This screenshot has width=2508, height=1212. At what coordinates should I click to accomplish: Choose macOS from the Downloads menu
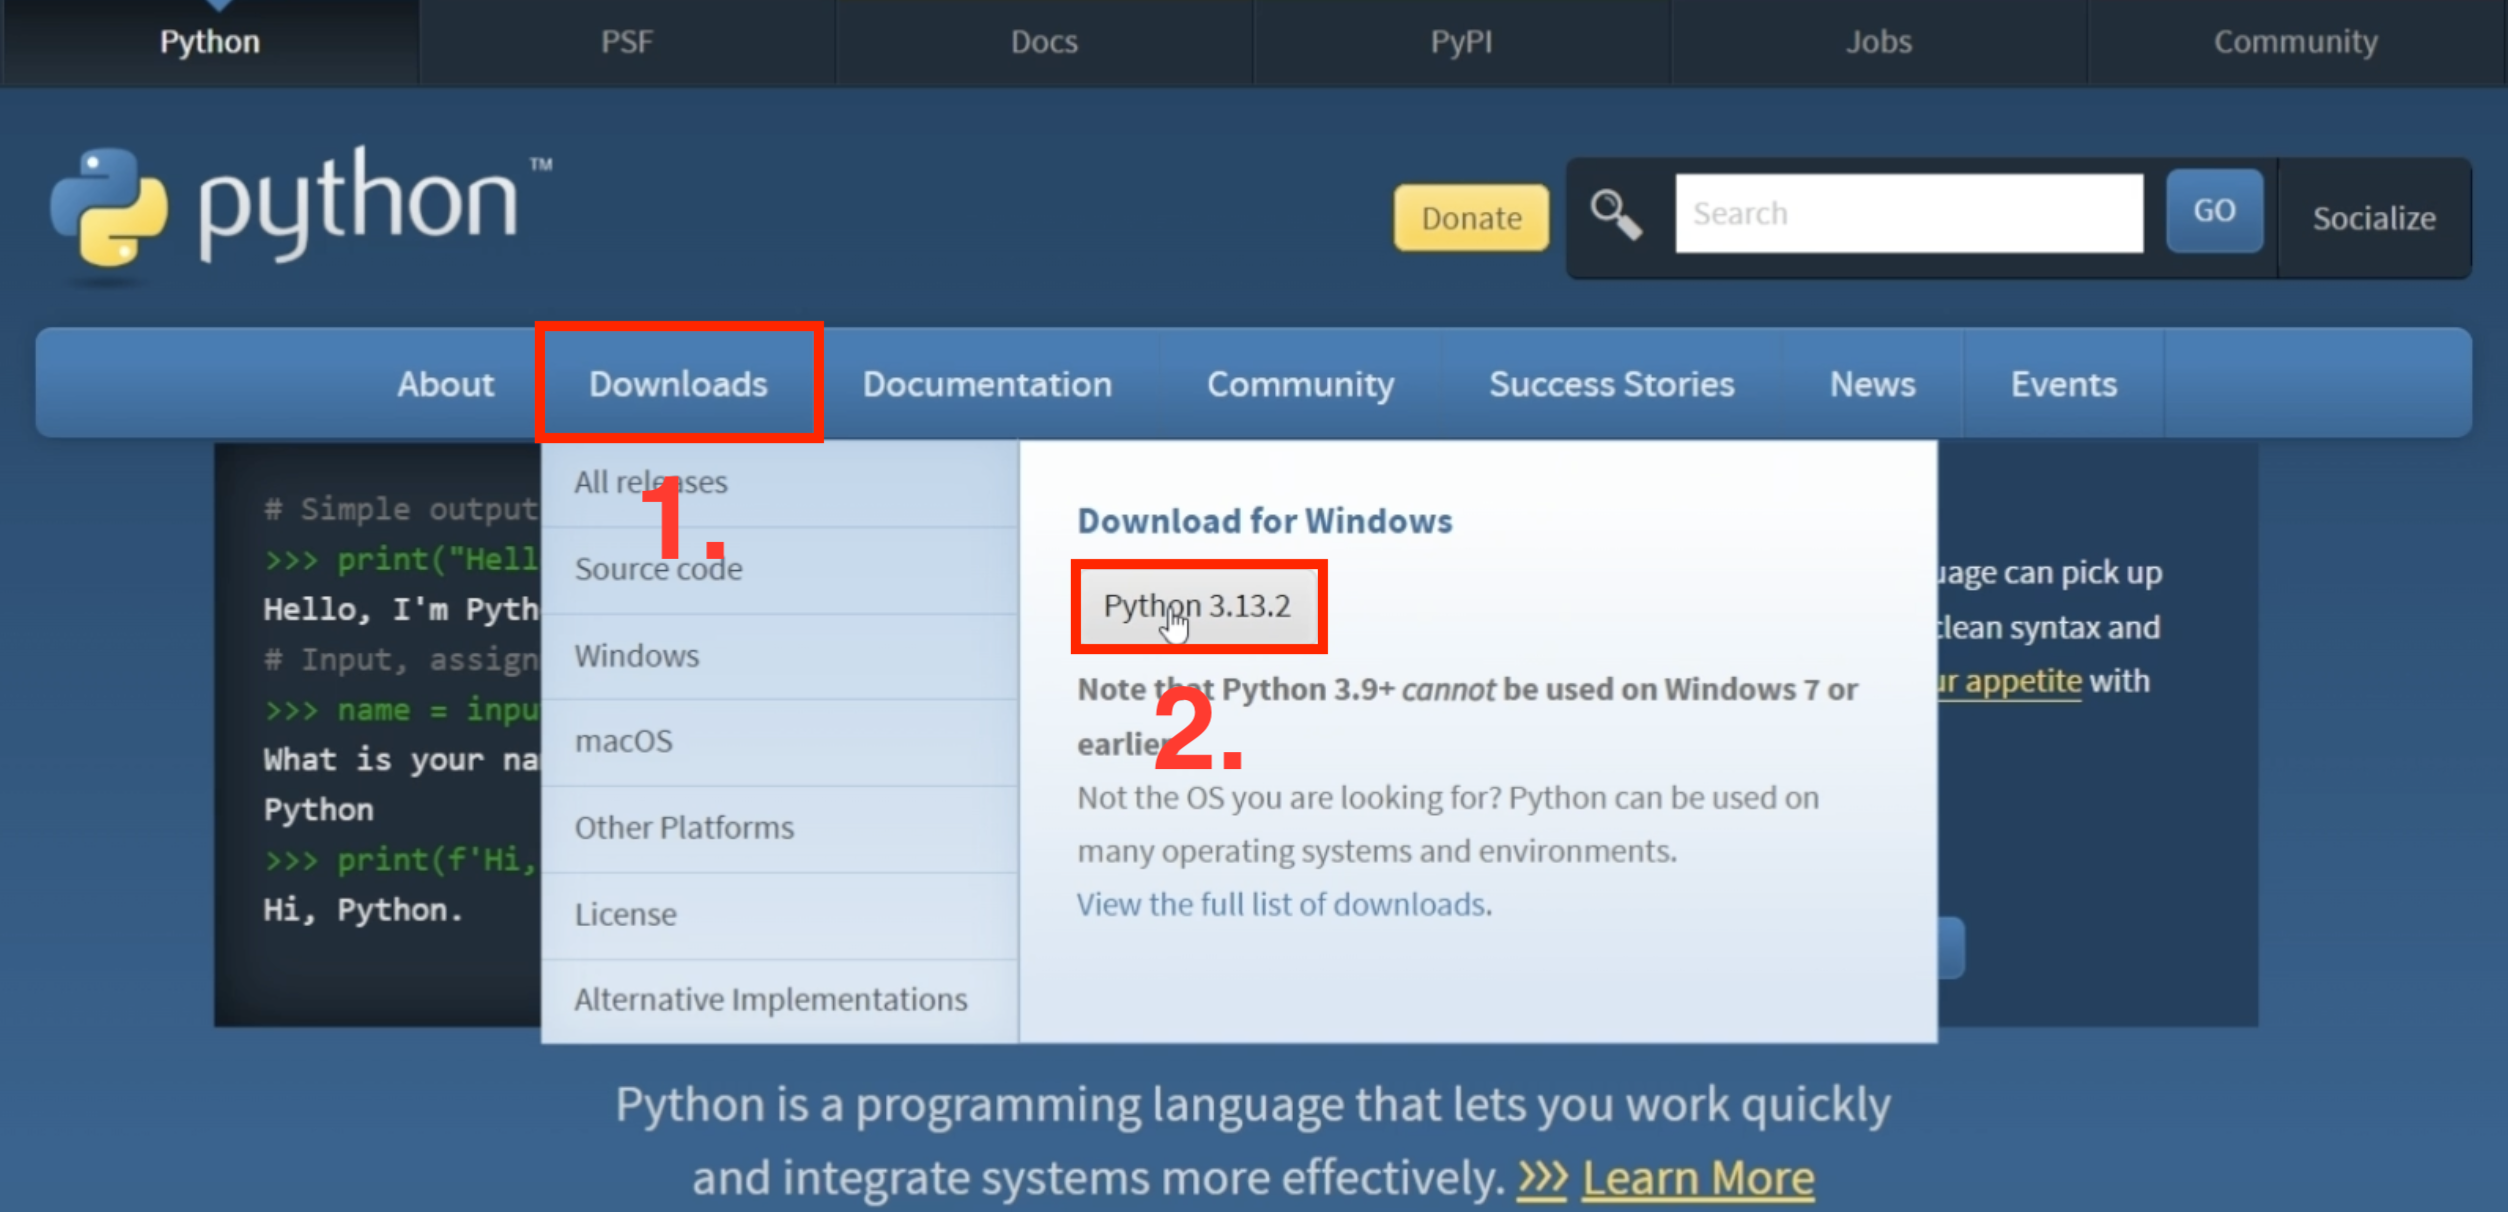point(622,740)
